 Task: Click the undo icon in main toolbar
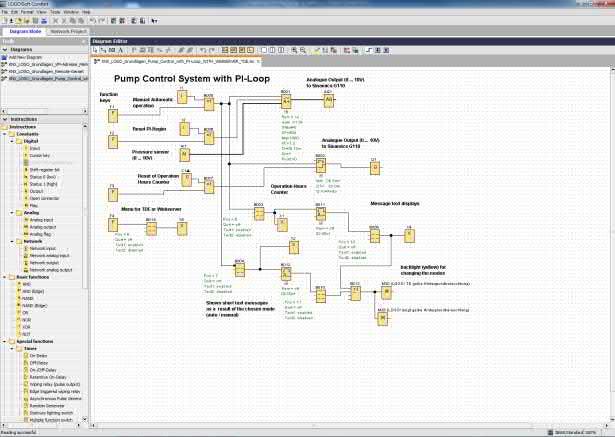(x=93, y=21)
